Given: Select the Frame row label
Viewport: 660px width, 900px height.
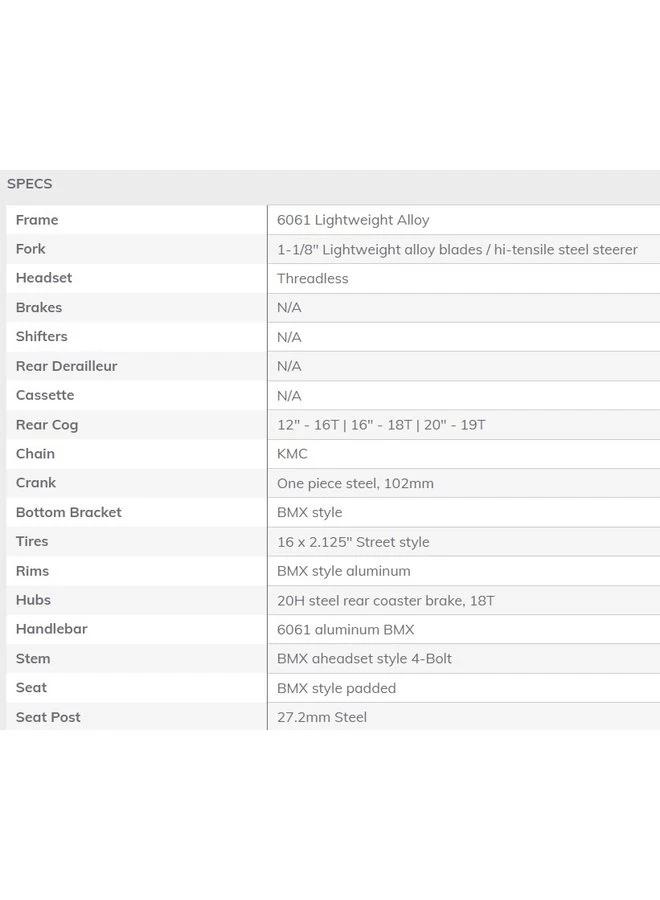Looking at the screenshot, I should [37, 220].
